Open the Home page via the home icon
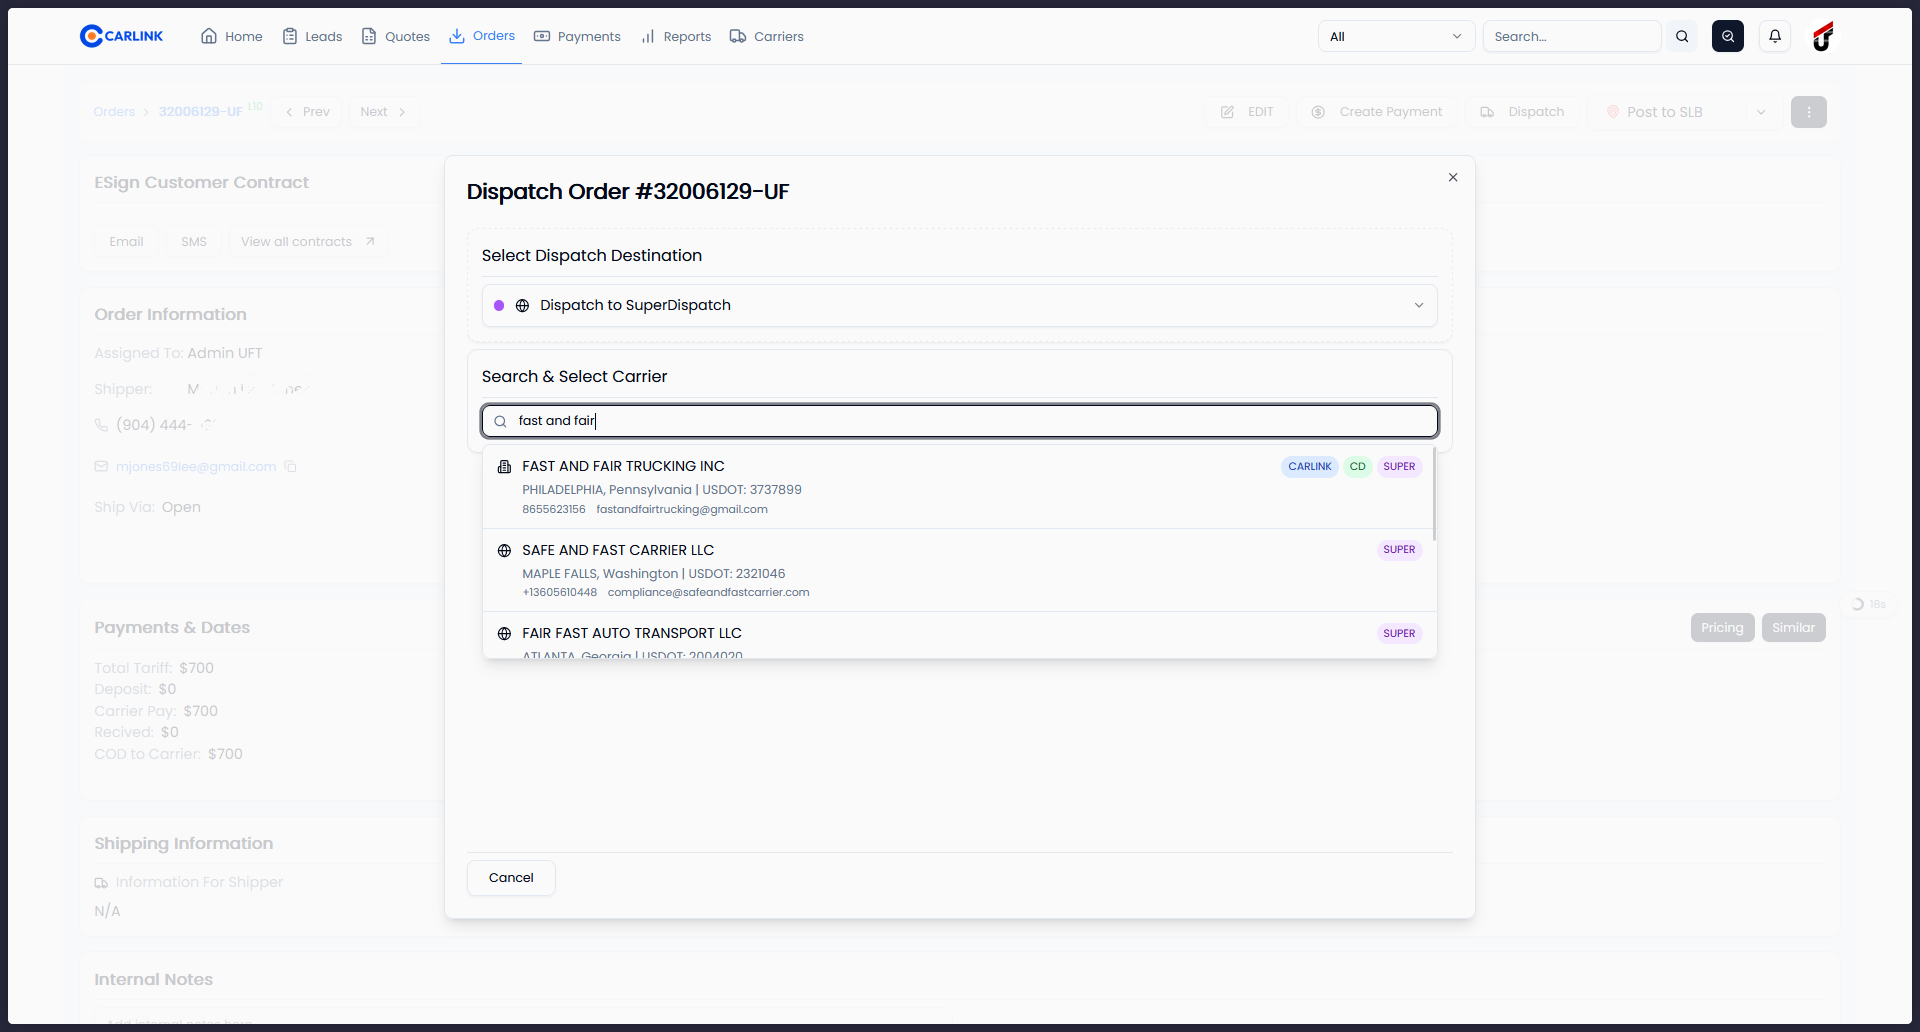The width and height of the screenshot is (1920, 1032). pyautogui.click(x=209, y=36)
